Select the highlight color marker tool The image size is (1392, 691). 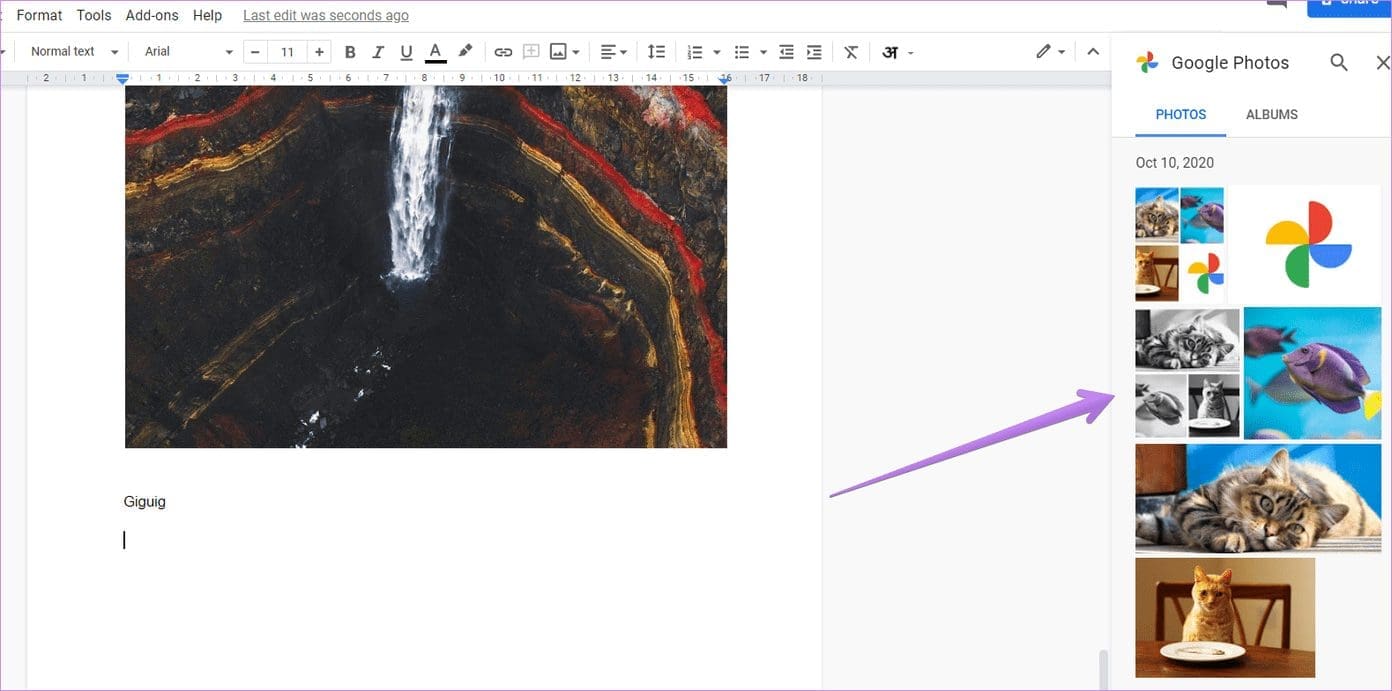465,52
